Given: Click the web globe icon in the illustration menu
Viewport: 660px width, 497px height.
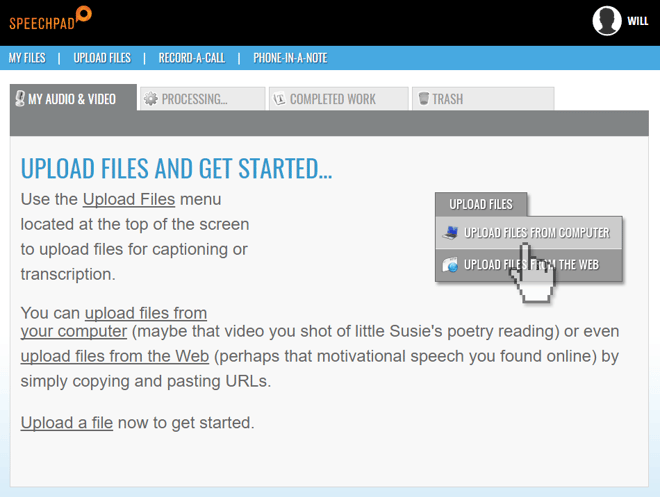Looking at the screenshot, I should pyautogui.click(x=450, y=265).
